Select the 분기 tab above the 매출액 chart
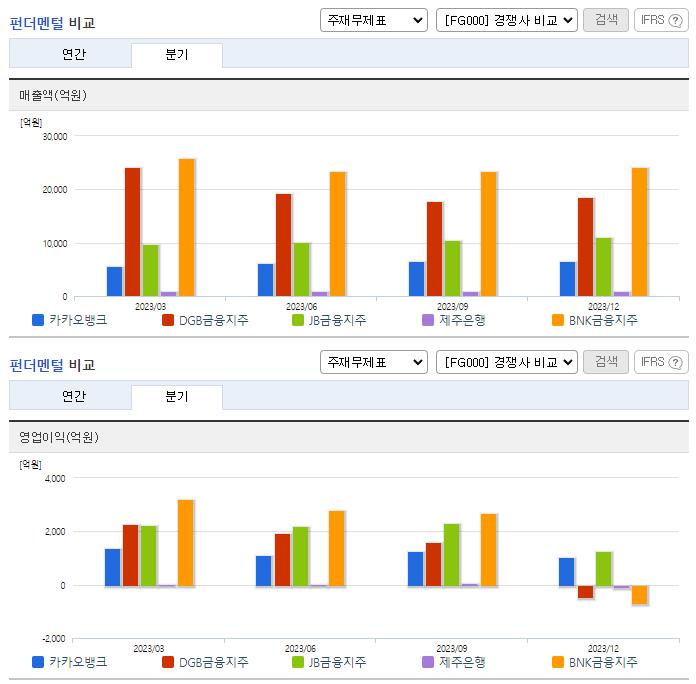The width and height of the screenshot is (696, 684). tap(177, 54)
